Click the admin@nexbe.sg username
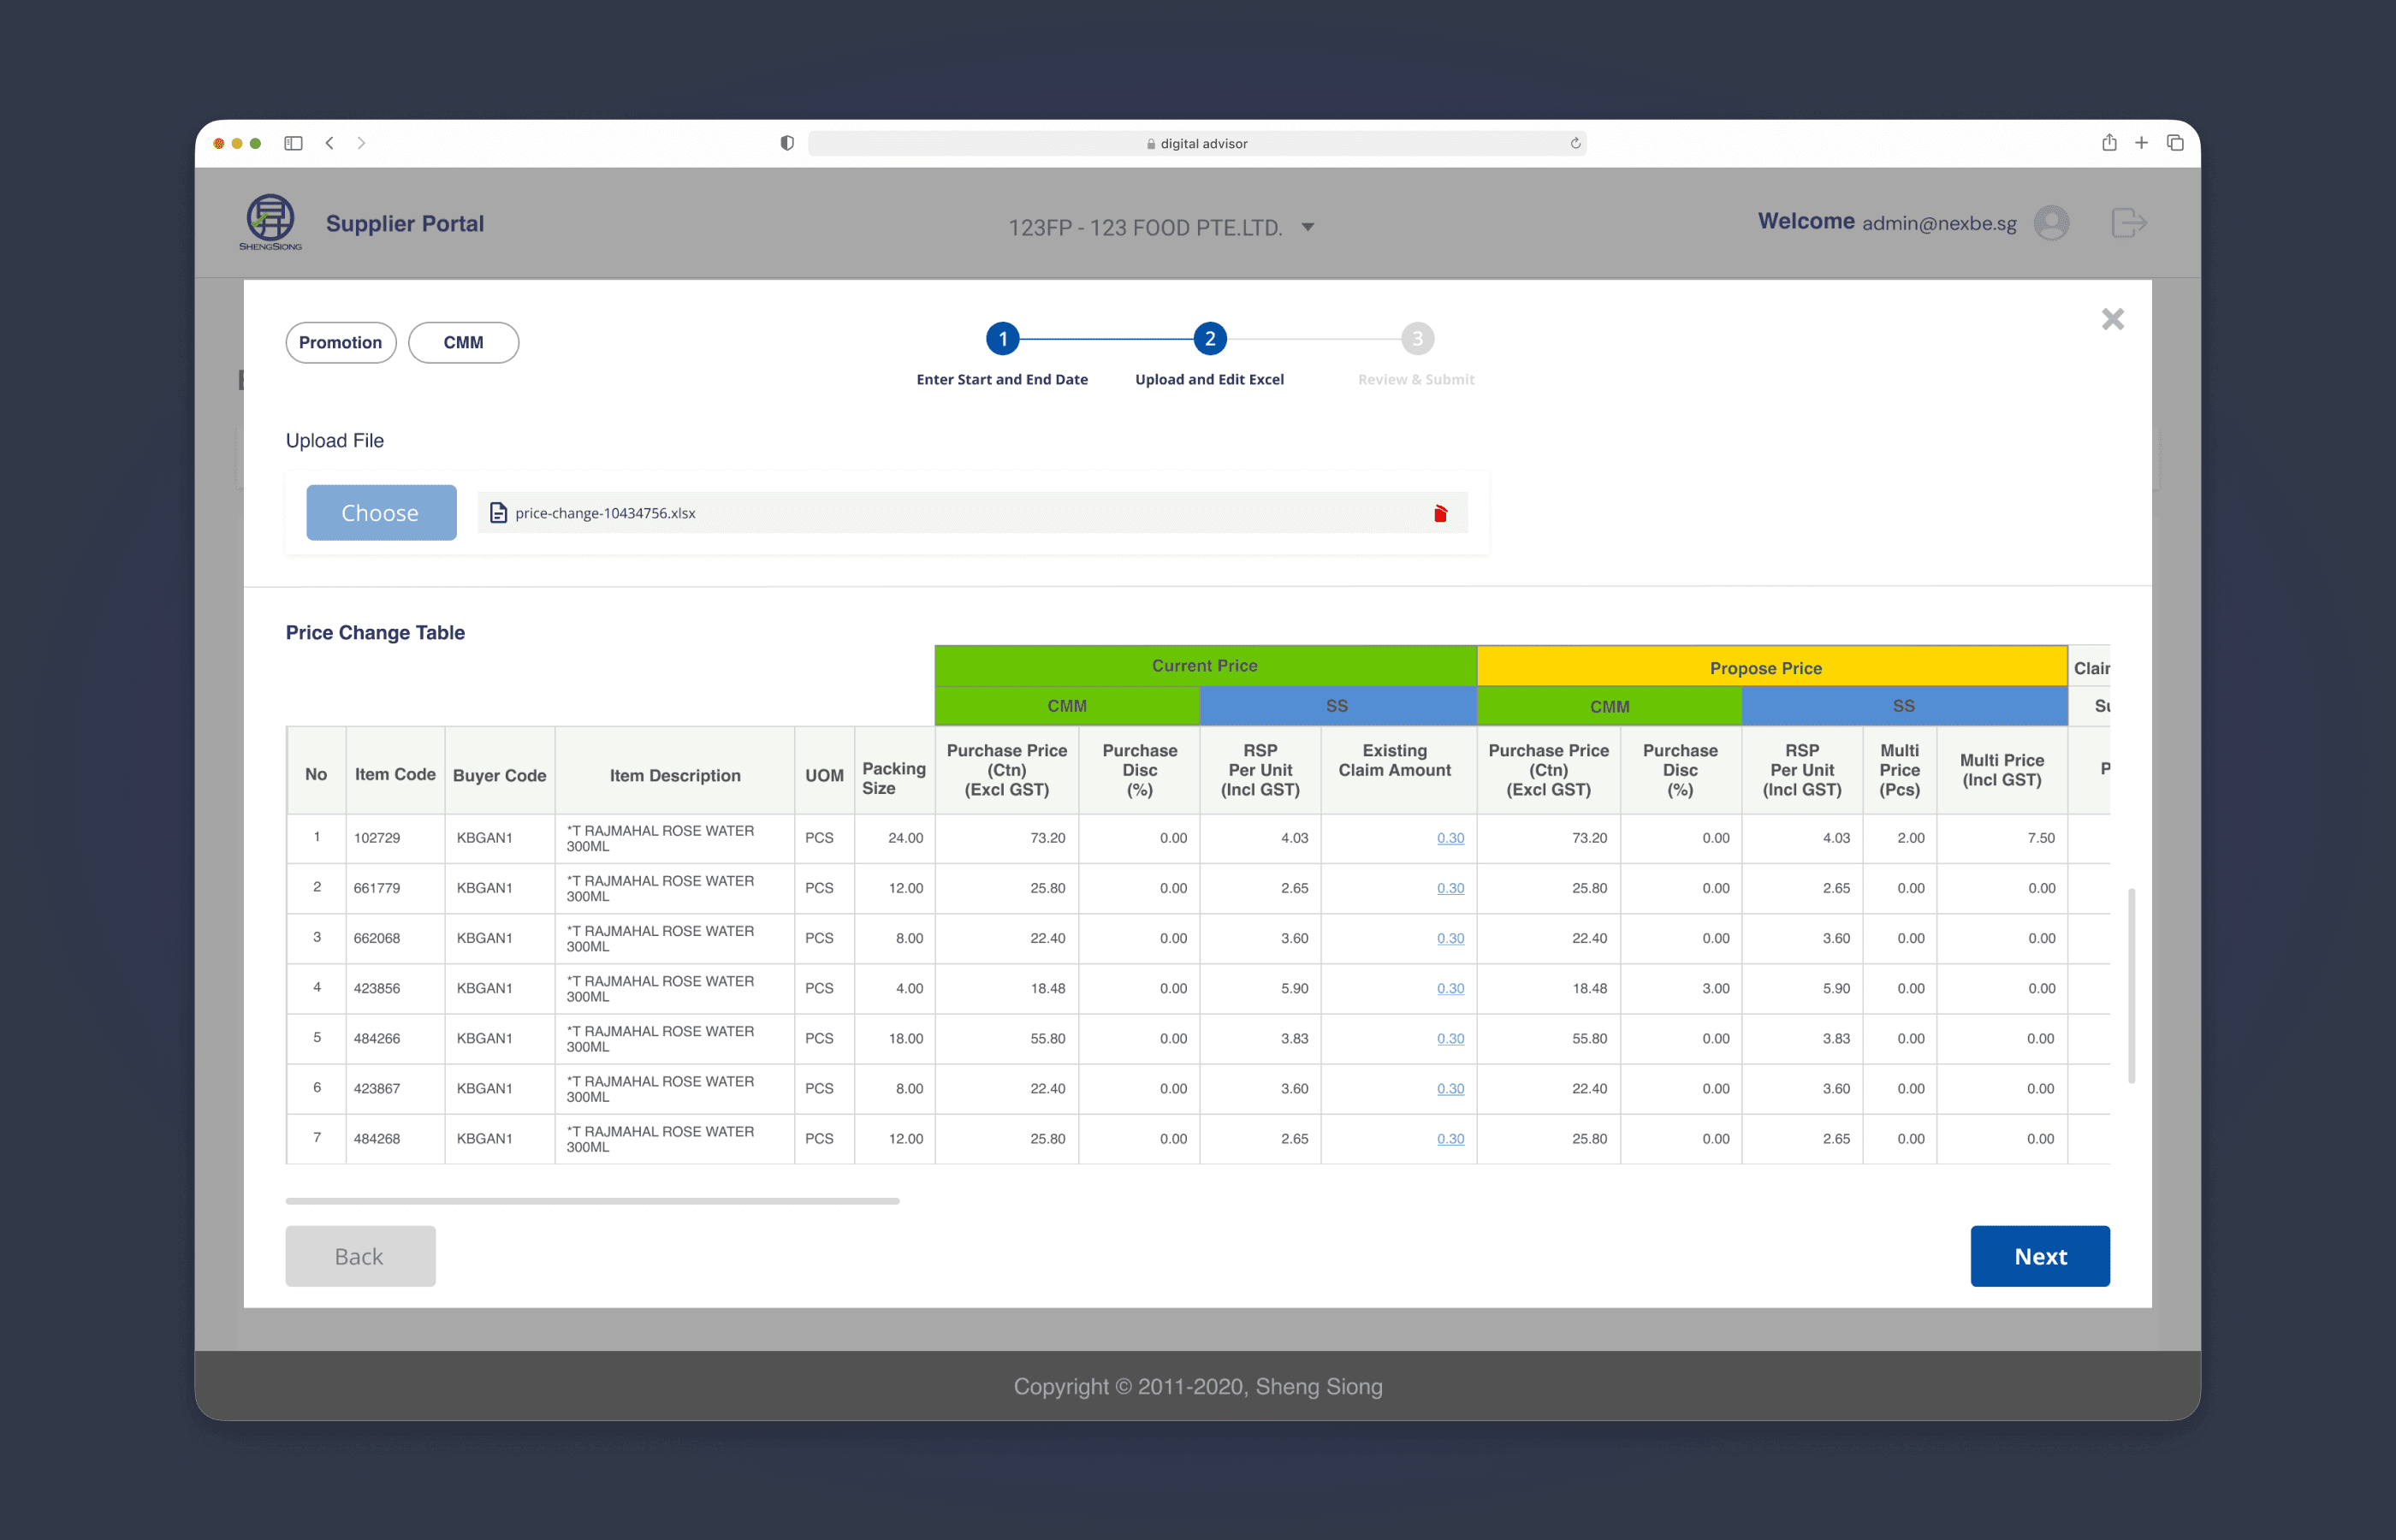This screenshot has width=2396, height=1540. pos(1939,223)
